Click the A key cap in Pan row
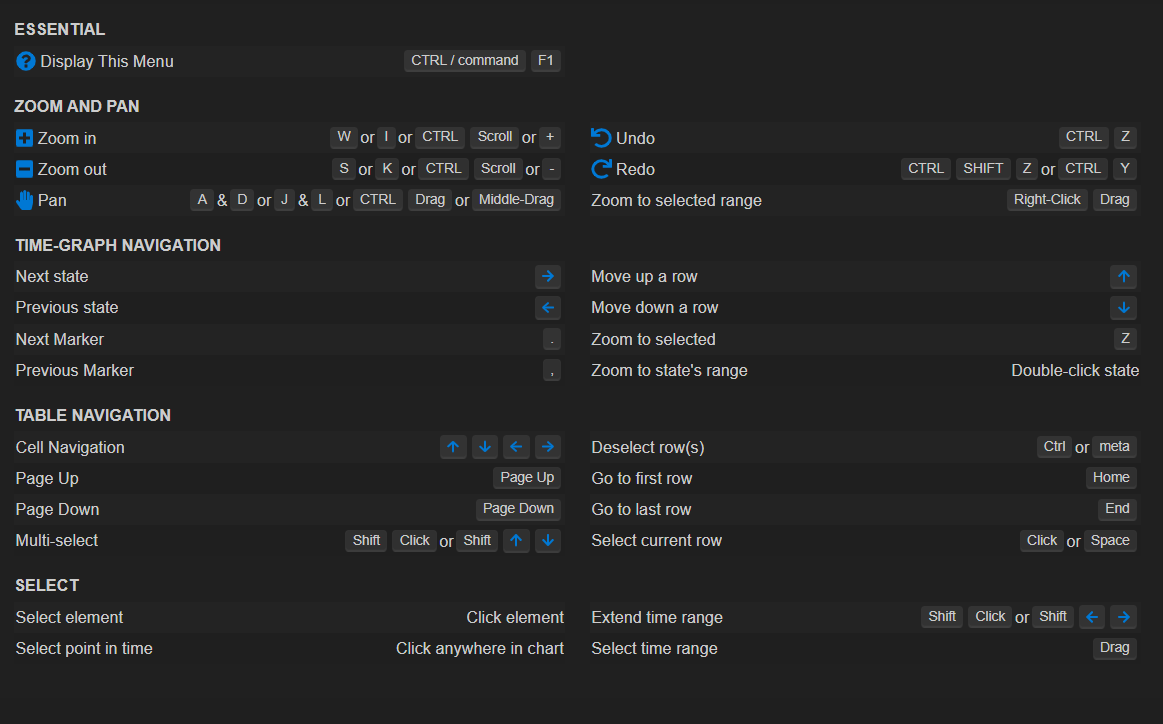Image resolution: width=1163 pixels, height=724 pixels. pyautogui.click(x=202, y=200)
